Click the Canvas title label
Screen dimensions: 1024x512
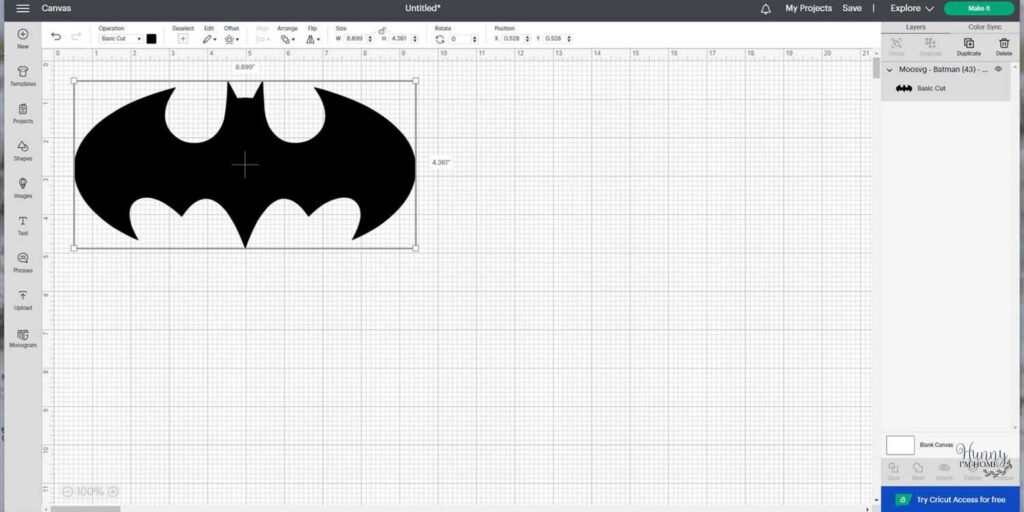(x=56, y=8)
